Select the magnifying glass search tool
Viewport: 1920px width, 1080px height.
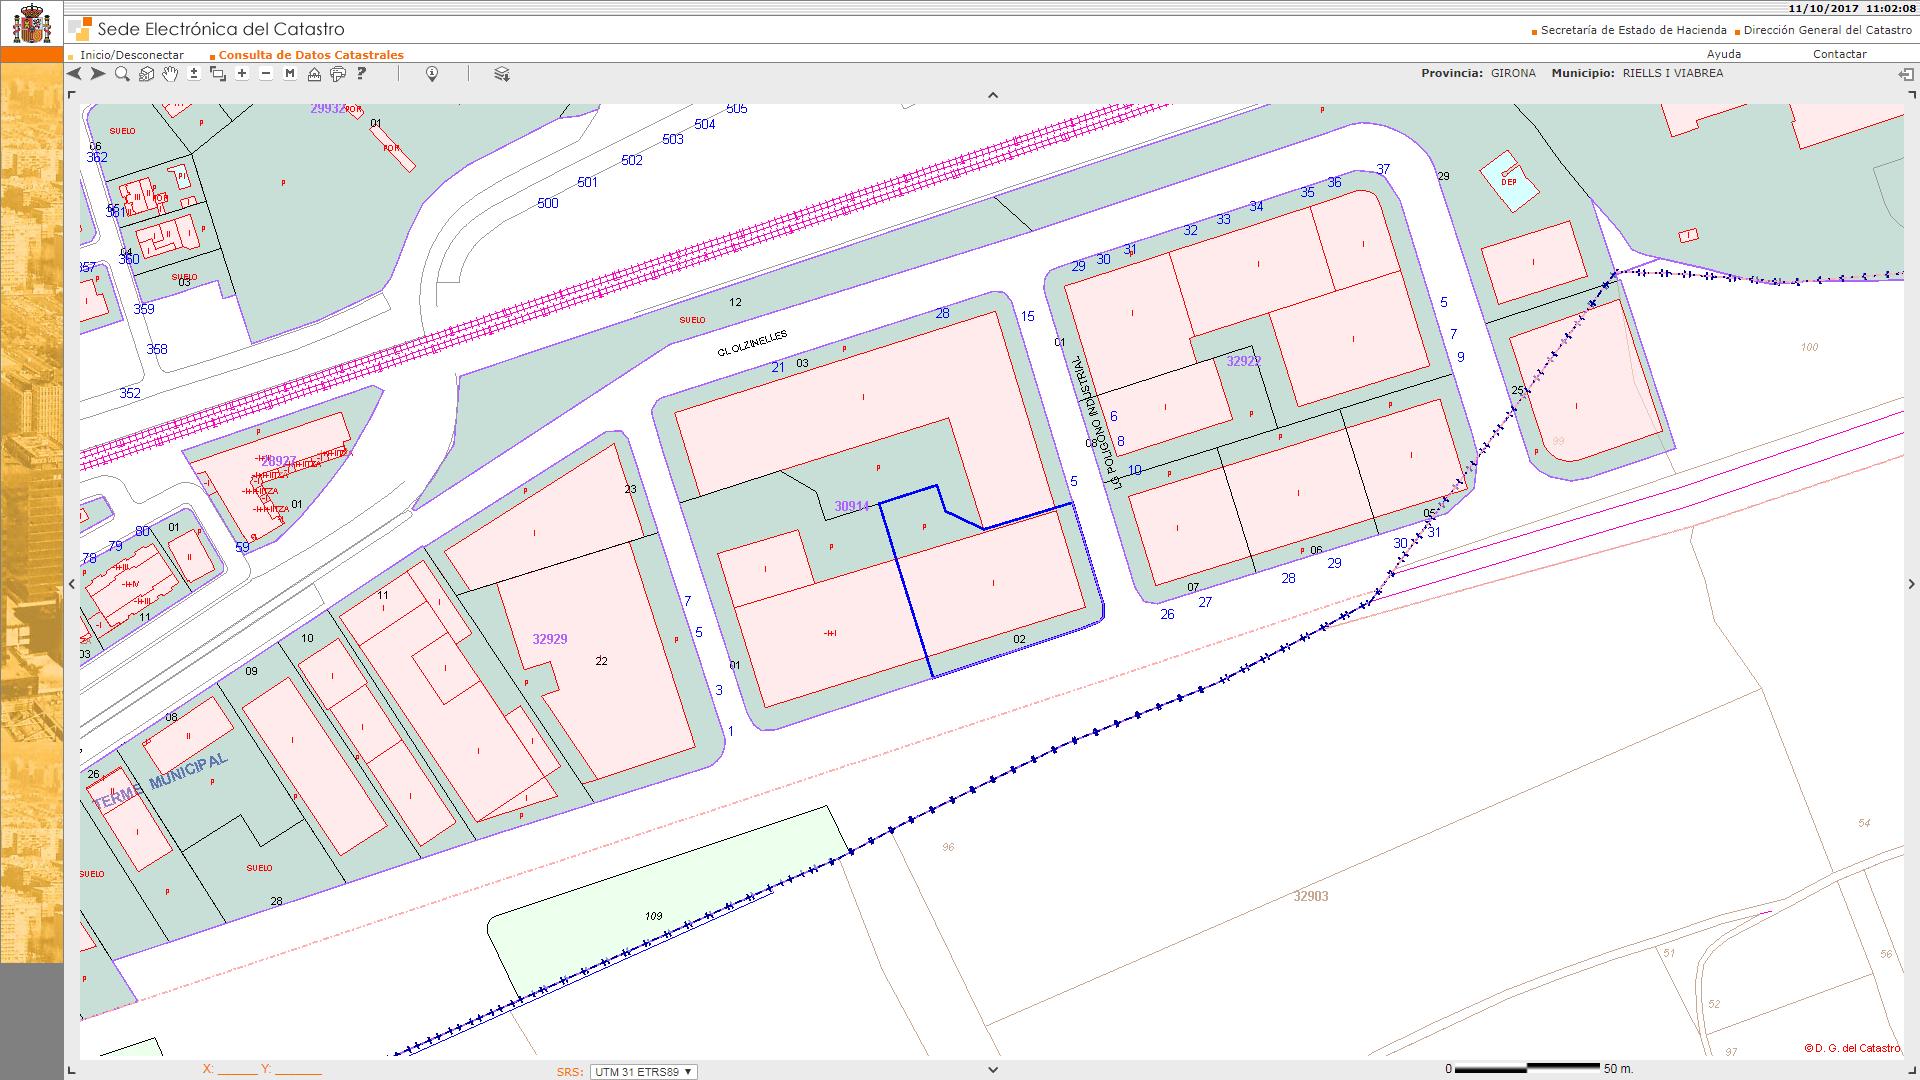122,74
